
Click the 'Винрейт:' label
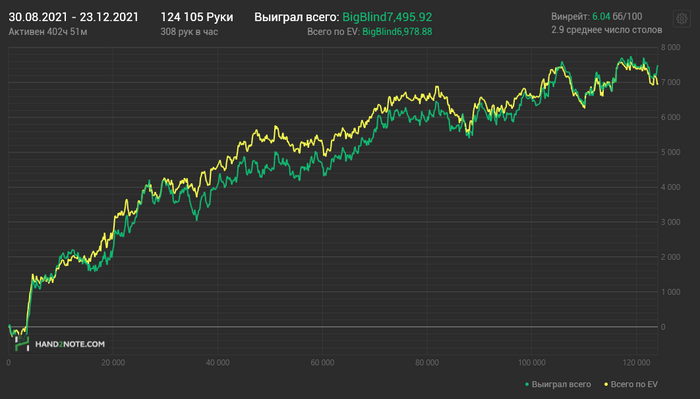click(x=571, y=17)
